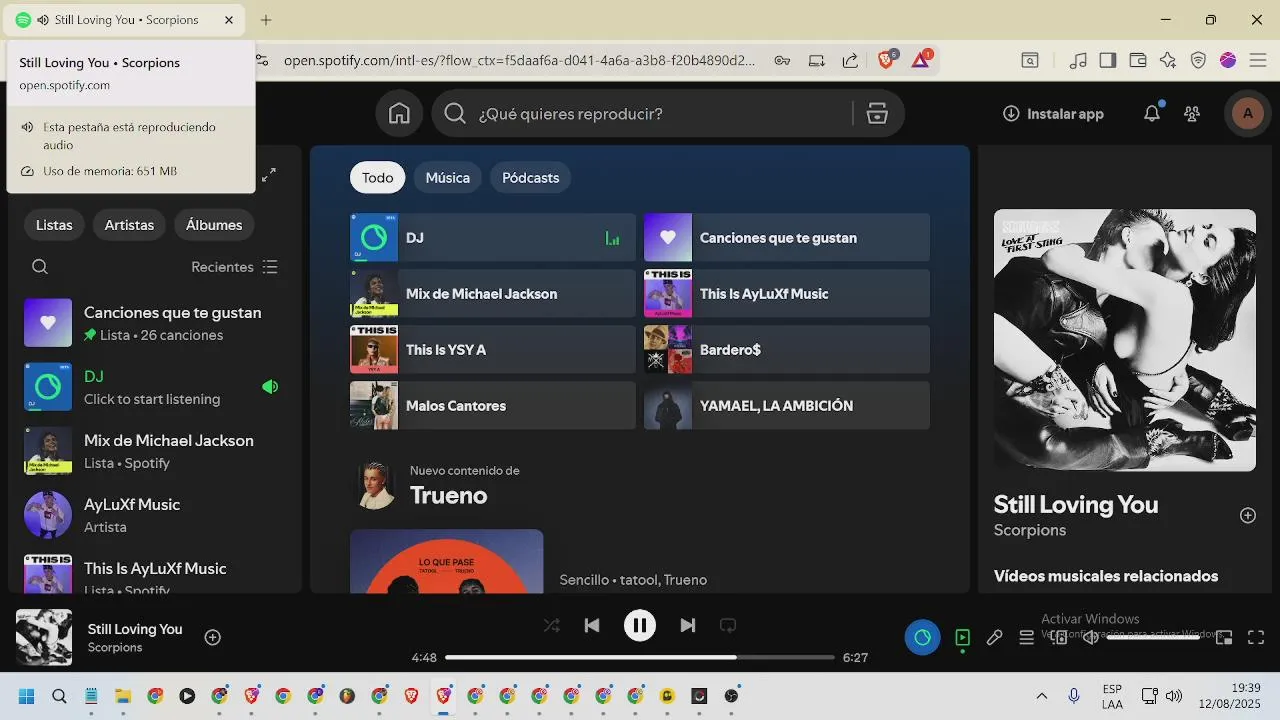Select Canciones que te gustan in library
1280x720 pixels.
(x=153, y=323)
